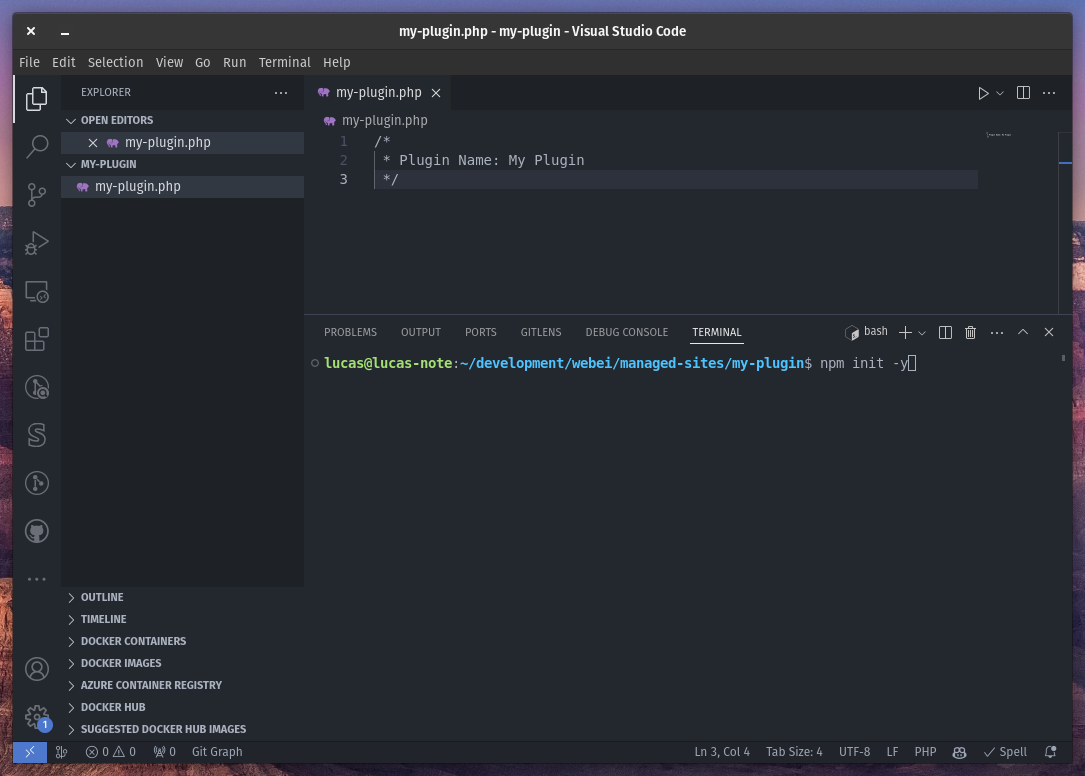The height and width of the screenshot is (776, 1085).
Task: Open Explorer views and more actions ellipsis
Action: [281, 93]
